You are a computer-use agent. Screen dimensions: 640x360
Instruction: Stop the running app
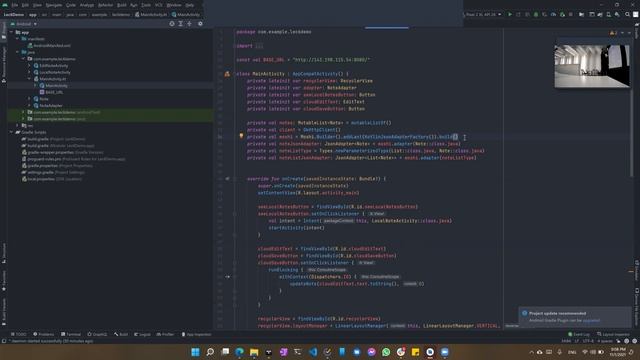click(x=571, y=14)
